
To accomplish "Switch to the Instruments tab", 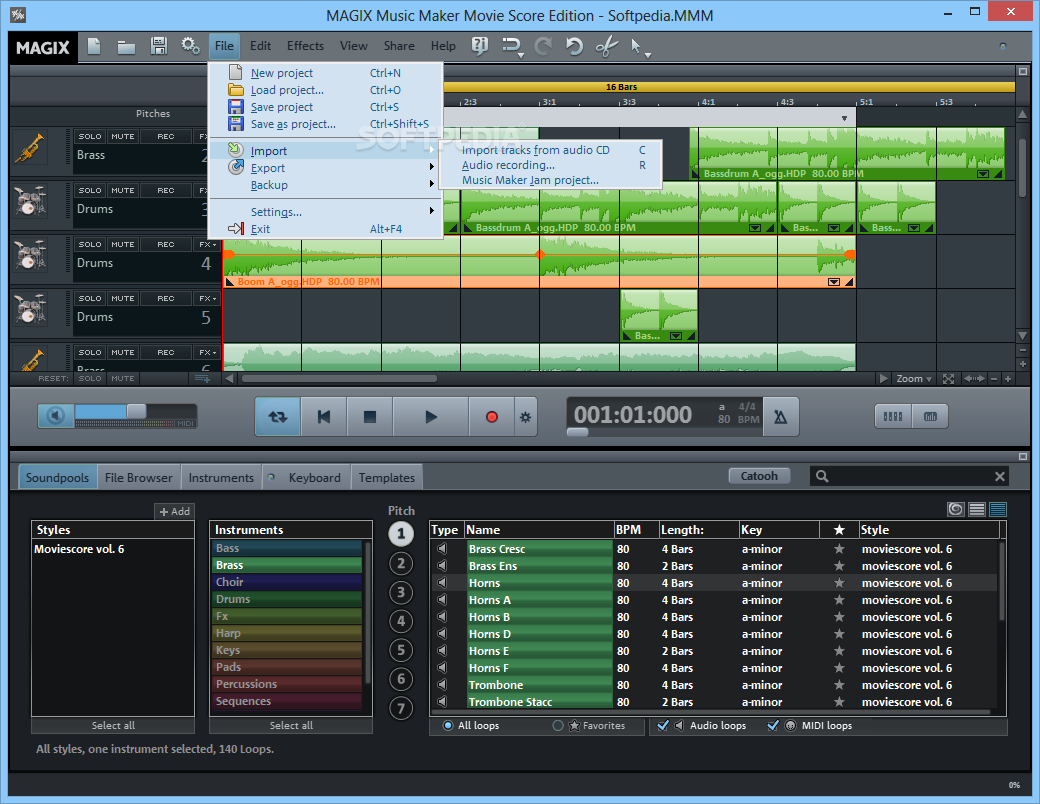I will pos(221,478).
